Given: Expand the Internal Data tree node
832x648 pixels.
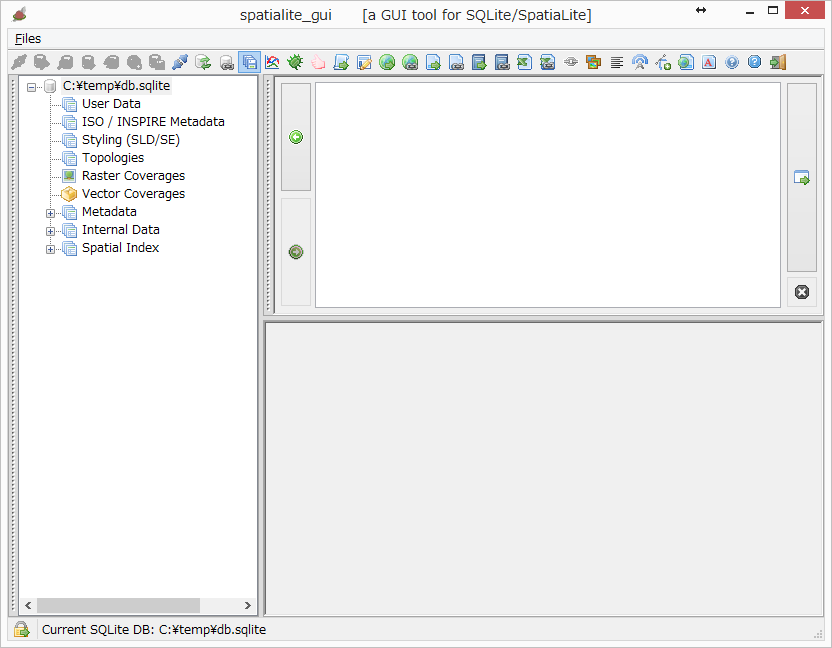Looking at the screenshot, I should click(50, 230).
